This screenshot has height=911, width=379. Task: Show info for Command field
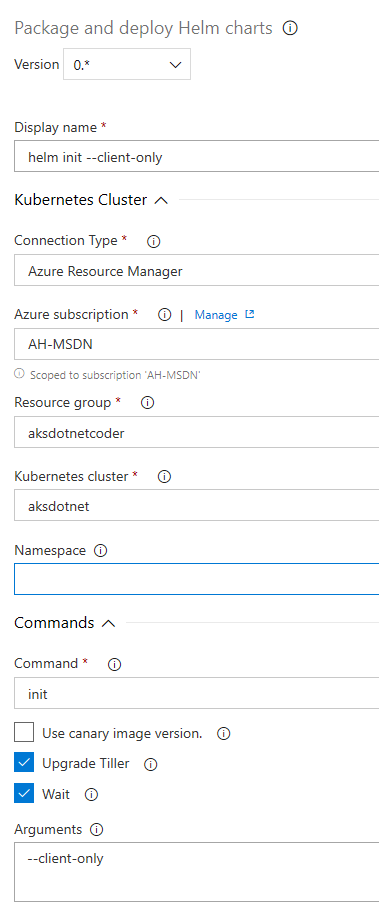tap(115, 665)
